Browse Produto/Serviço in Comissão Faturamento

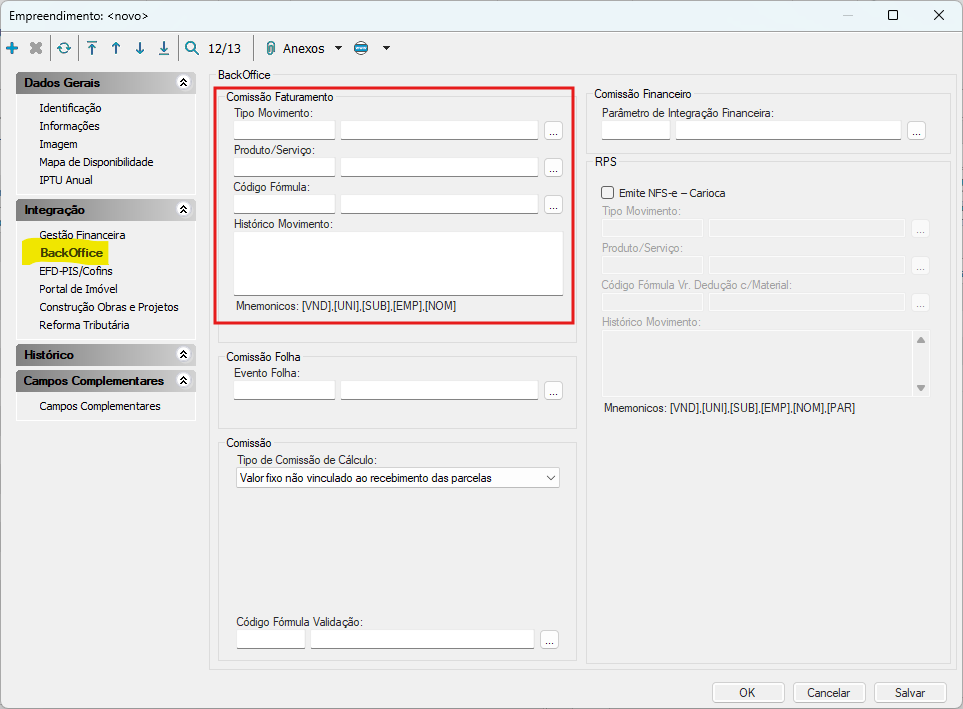click(x=553, y=168)
